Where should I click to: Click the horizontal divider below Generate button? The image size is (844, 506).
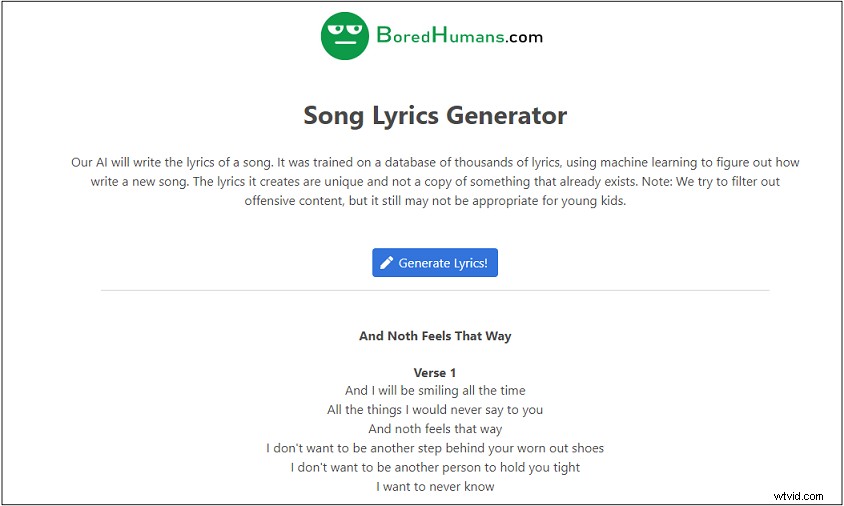point(435,291)
